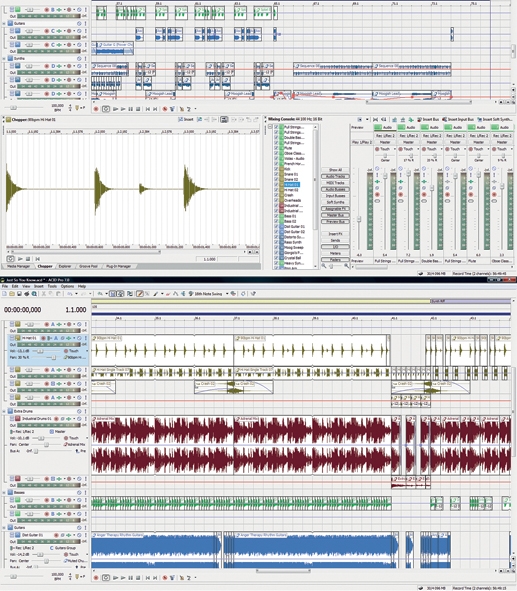Switch to the Groove Pool tab
Viewport: 517px width, 591px height.
[88, 266]
